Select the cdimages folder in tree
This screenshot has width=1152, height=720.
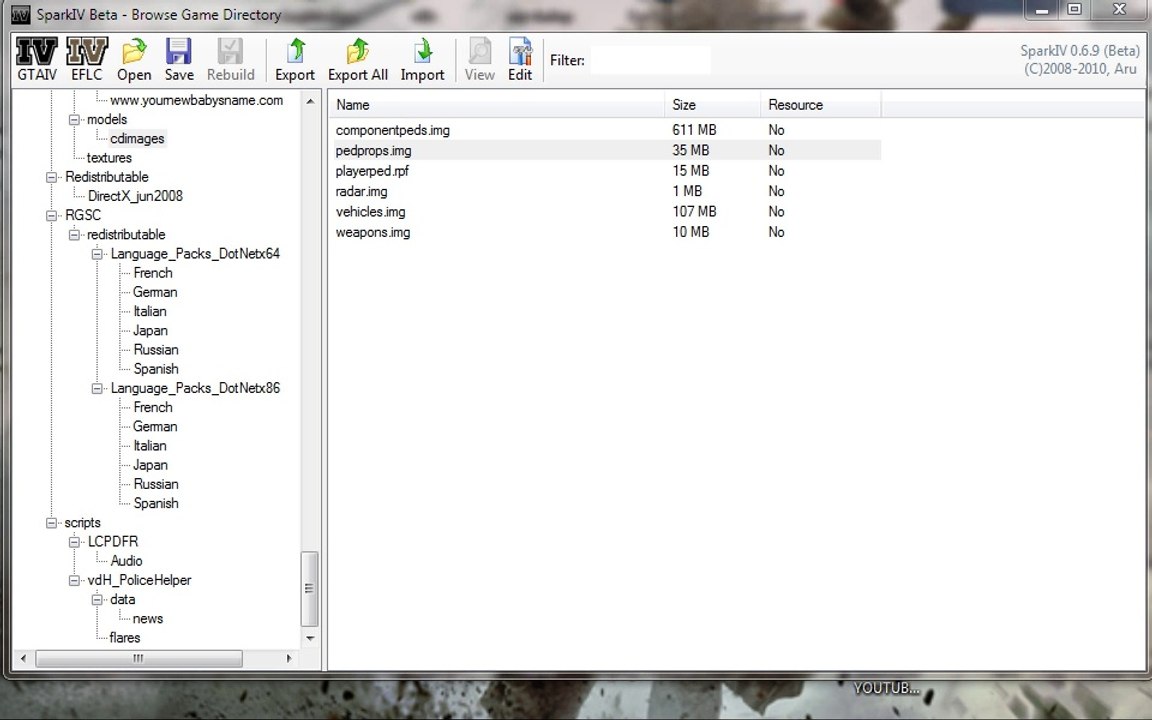[x=137, y=139]
